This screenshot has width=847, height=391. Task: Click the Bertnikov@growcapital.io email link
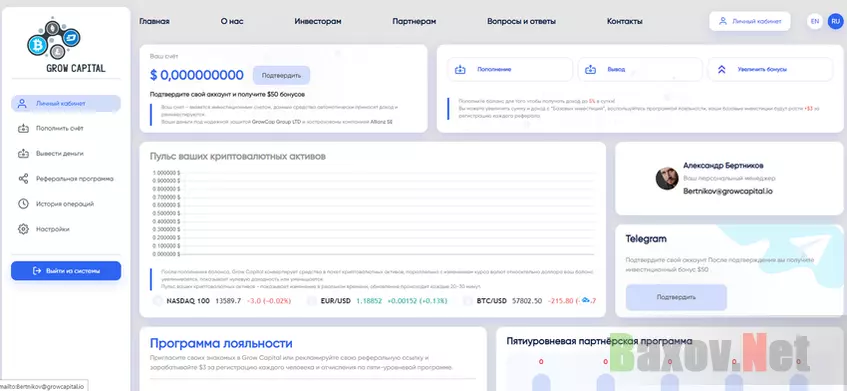(x=728, y=191)
